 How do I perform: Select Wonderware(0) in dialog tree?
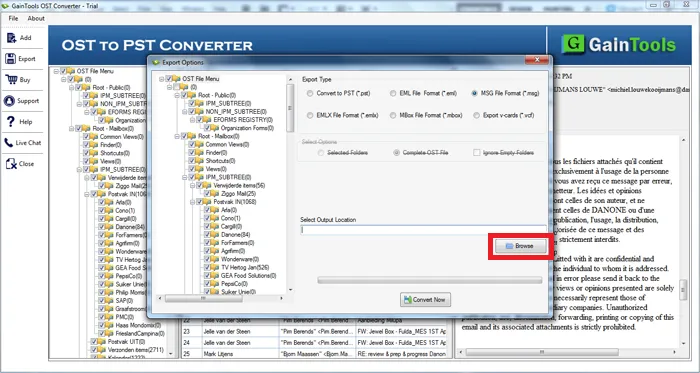[240, 259]
